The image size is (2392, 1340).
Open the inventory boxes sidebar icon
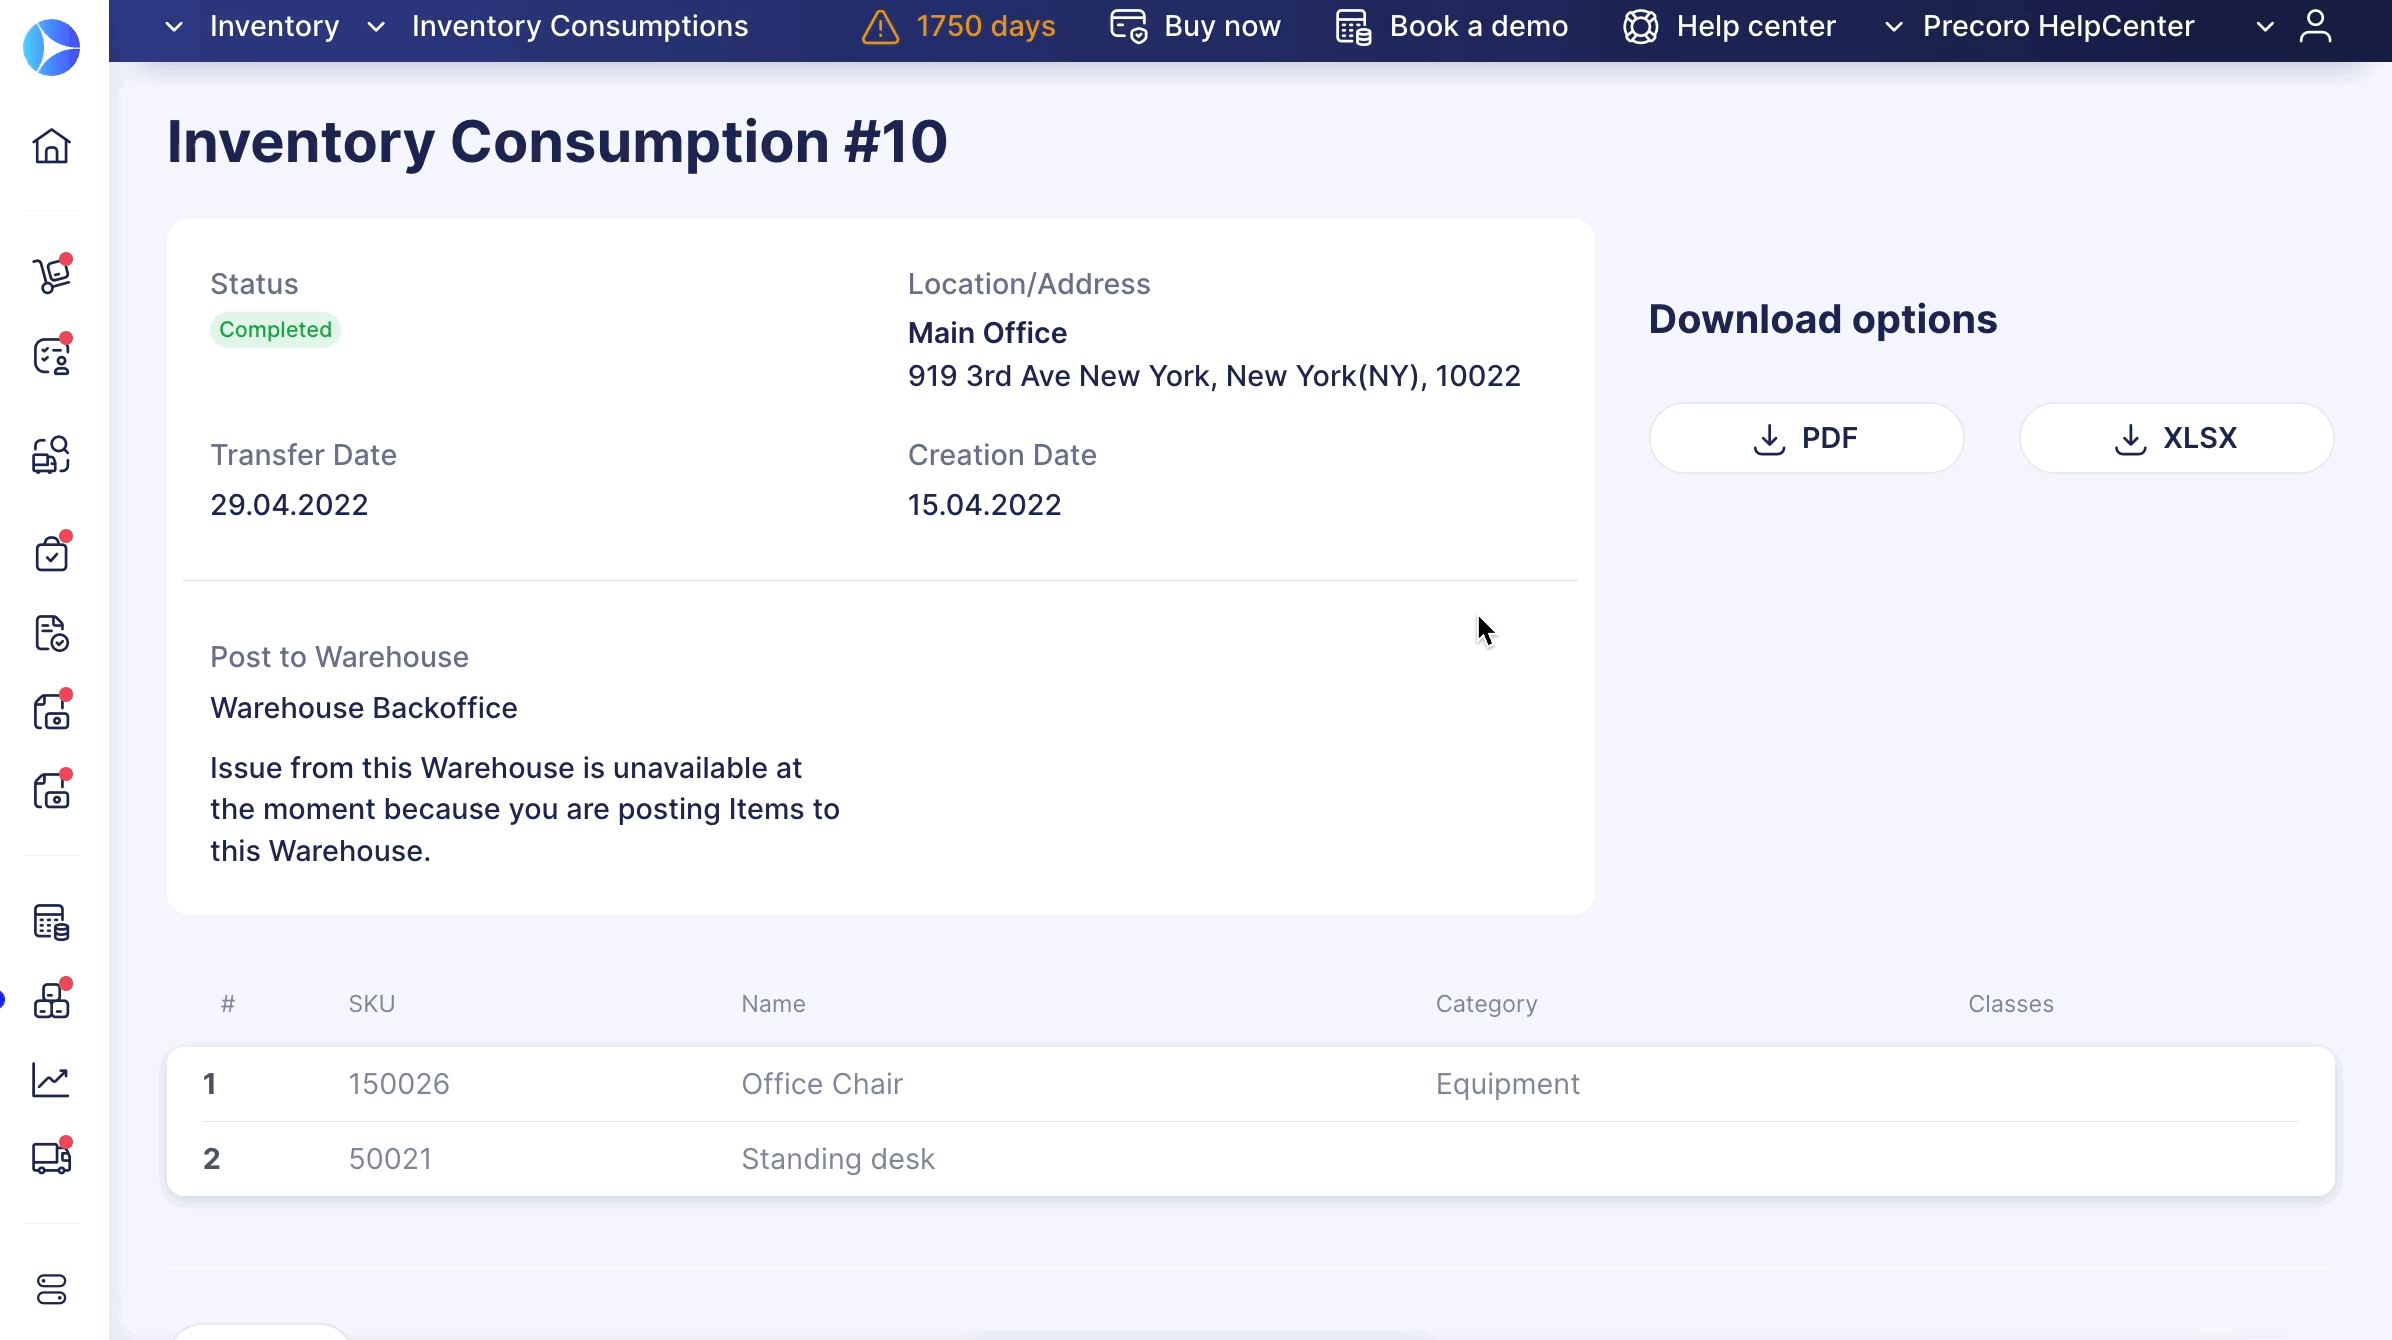click(51, 1000)
